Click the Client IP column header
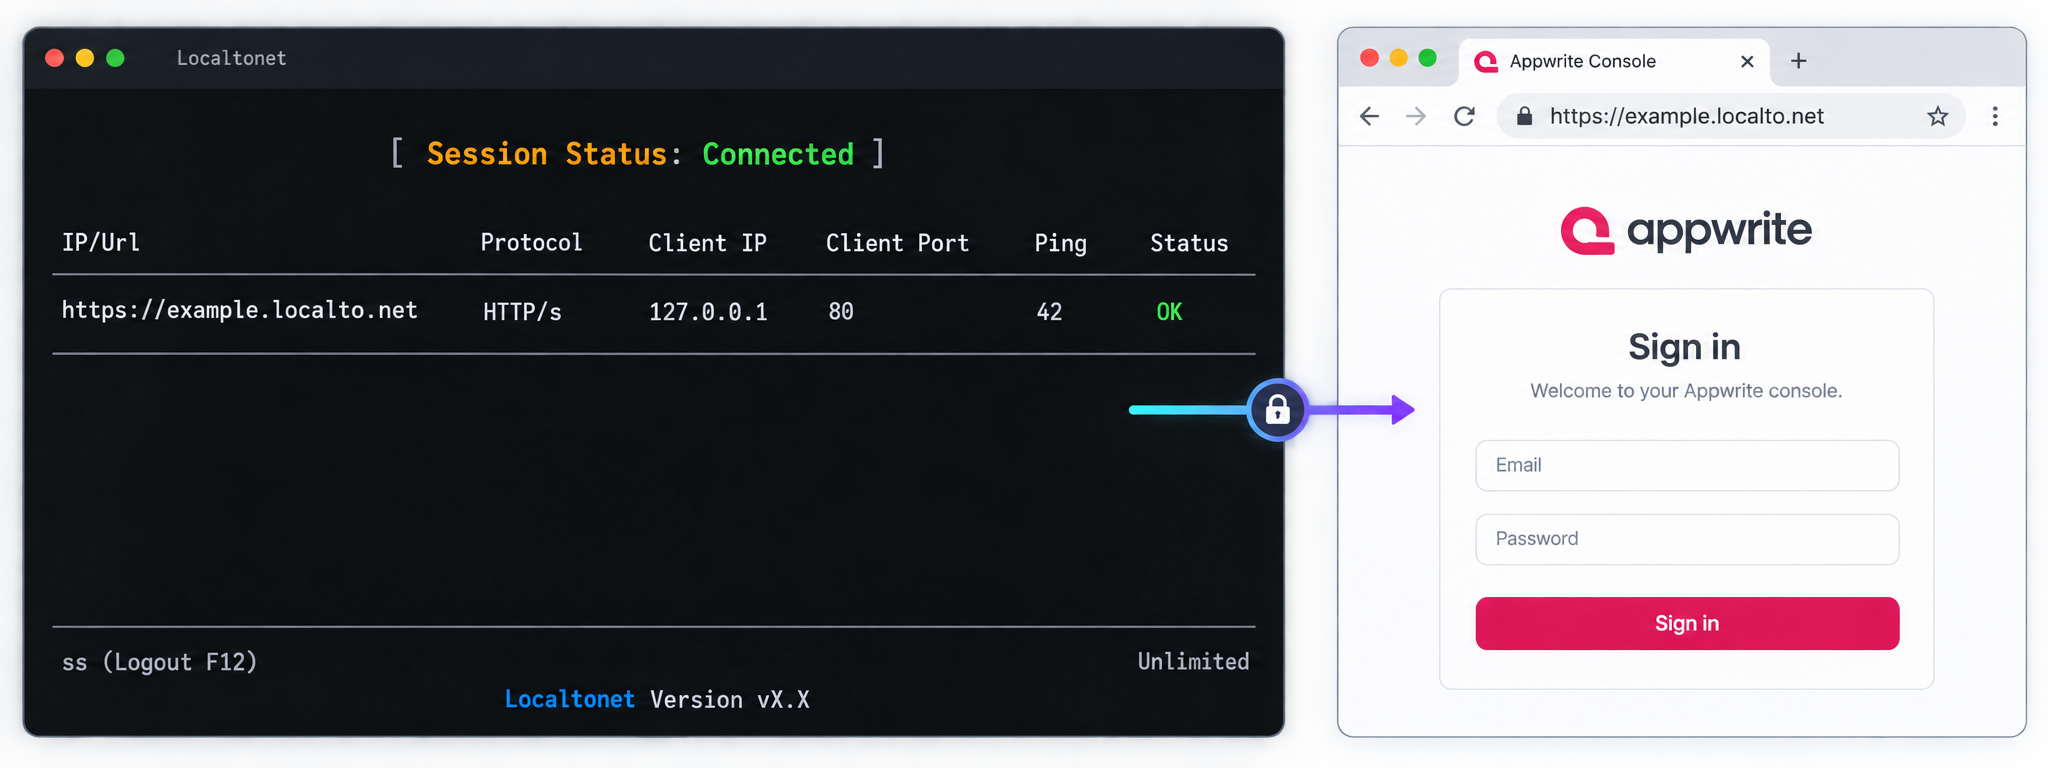 708,243
